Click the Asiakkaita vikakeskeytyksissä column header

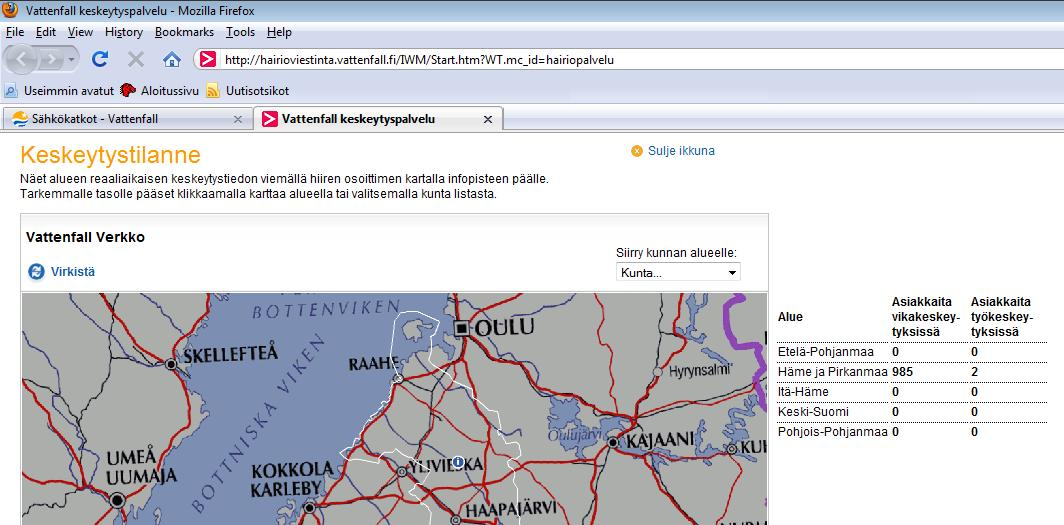[x=926, y=317]
